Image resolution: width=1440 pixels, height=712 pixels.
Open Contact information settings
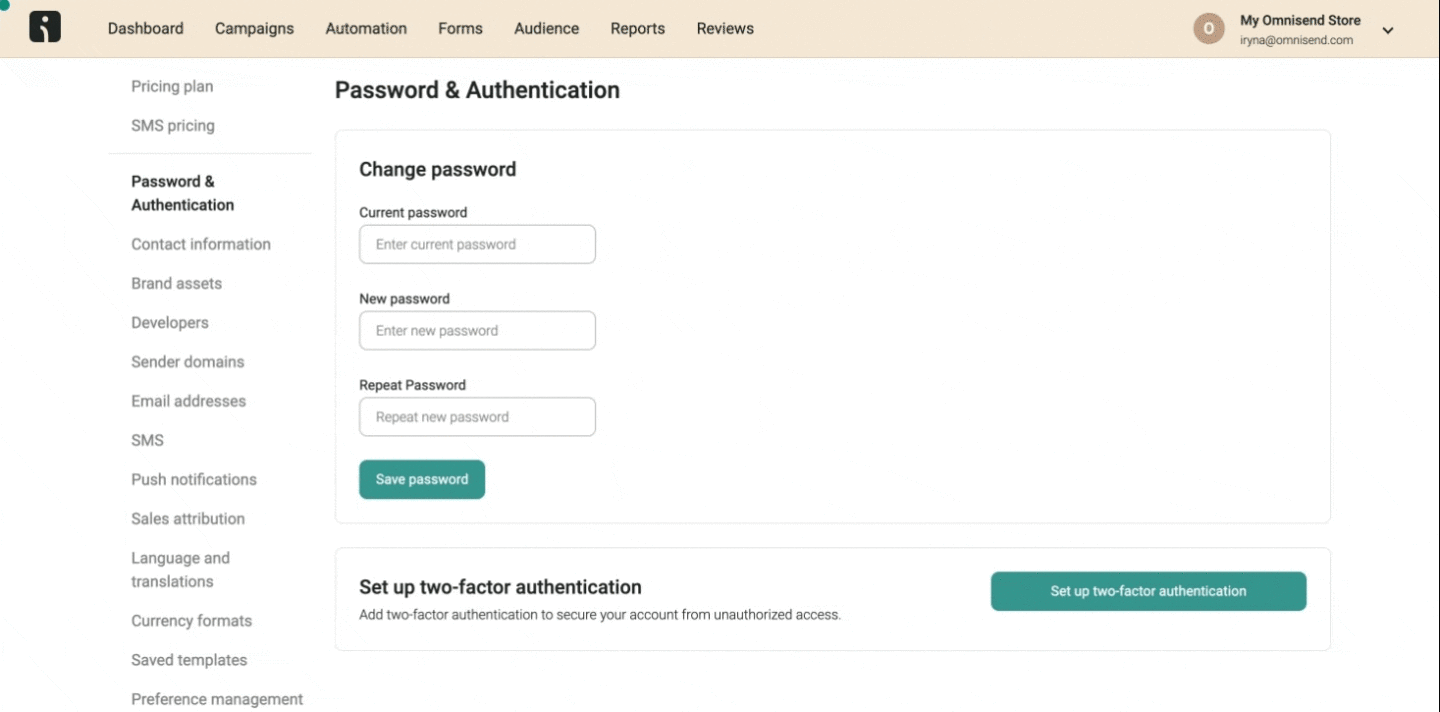pyautogui.click(x=201, y=244)
